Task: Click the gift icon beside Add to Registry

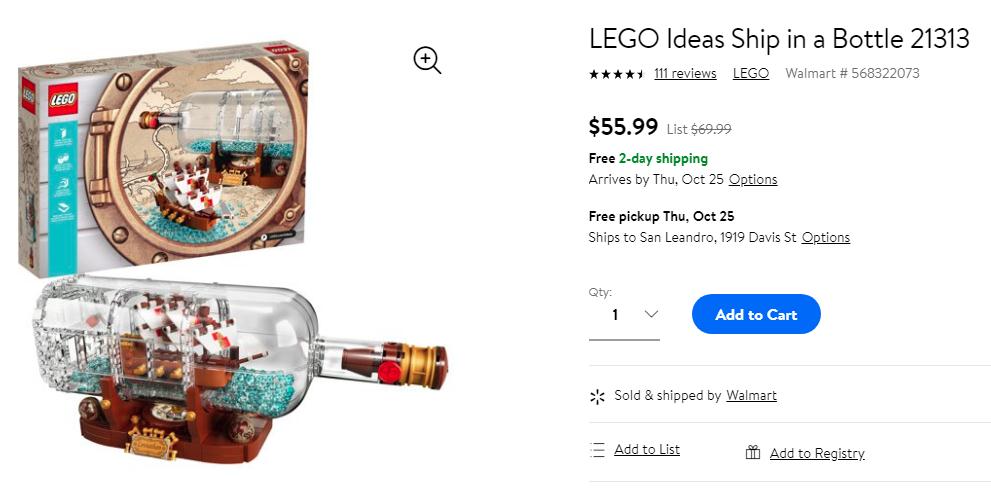Action: pos(753,453)
